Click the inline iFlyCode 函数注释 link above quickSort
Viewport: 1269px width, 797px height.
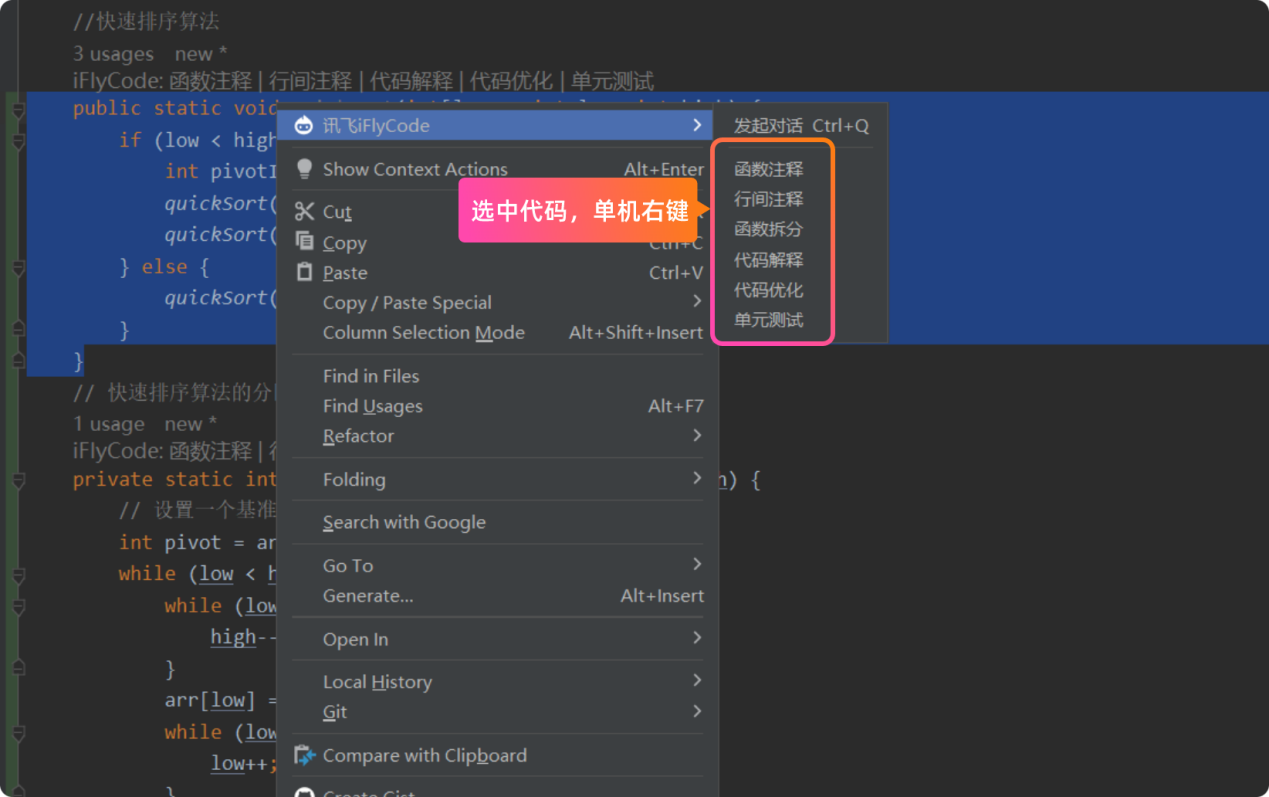tap(210, 80)
